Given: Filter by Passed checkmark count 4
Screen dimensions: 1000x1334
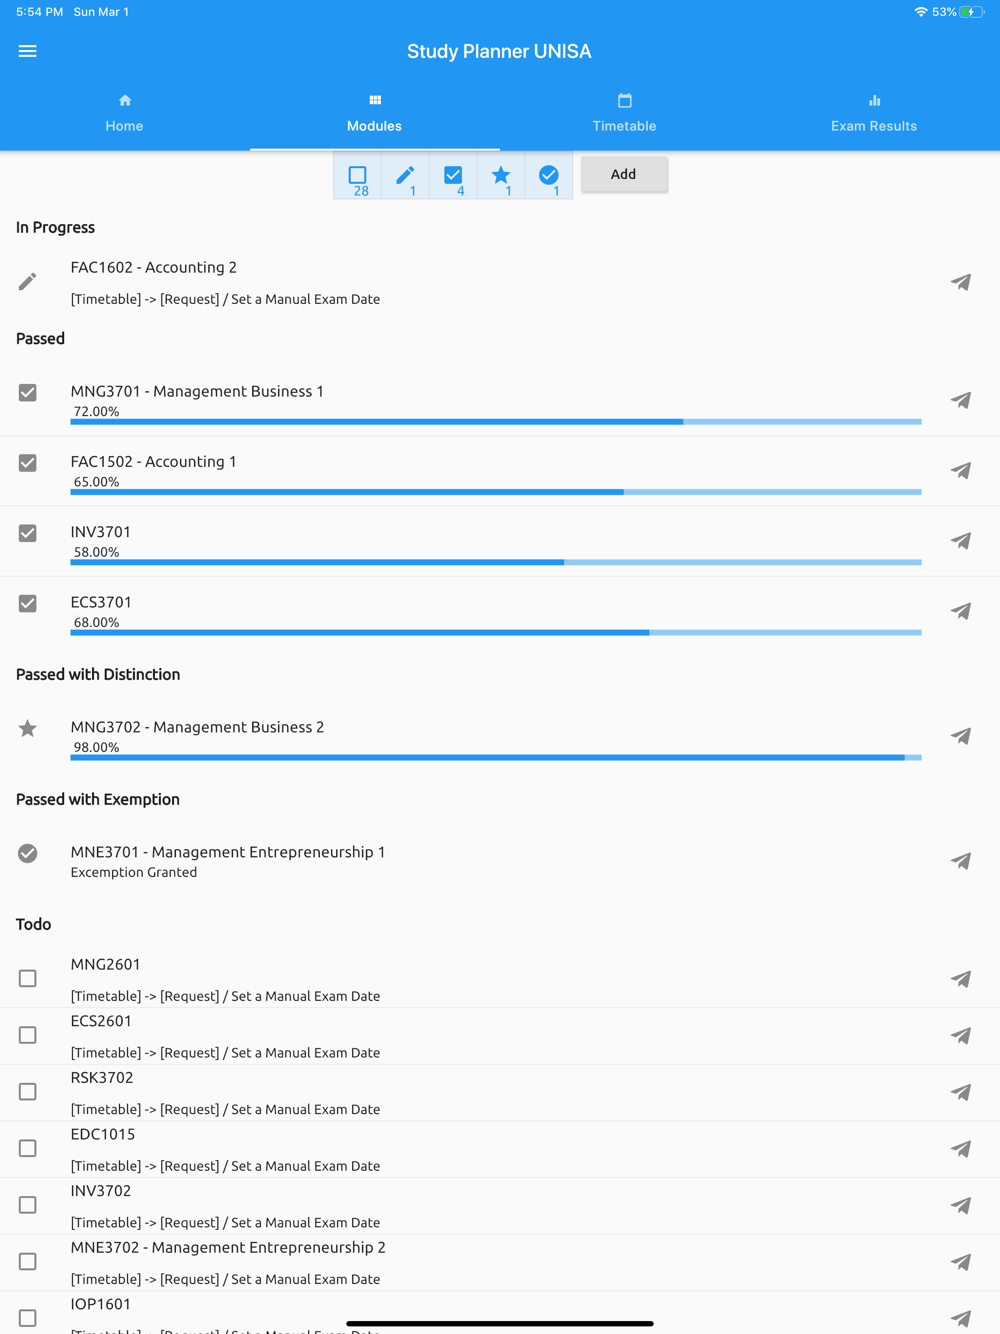Looking at the screenshot, I should [x=453, y=176].
